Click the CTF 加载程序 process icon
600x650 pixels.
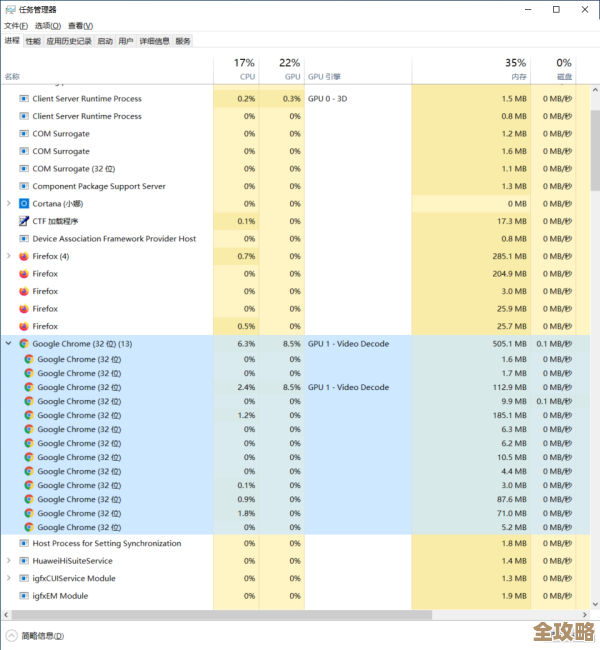point(24,221)
